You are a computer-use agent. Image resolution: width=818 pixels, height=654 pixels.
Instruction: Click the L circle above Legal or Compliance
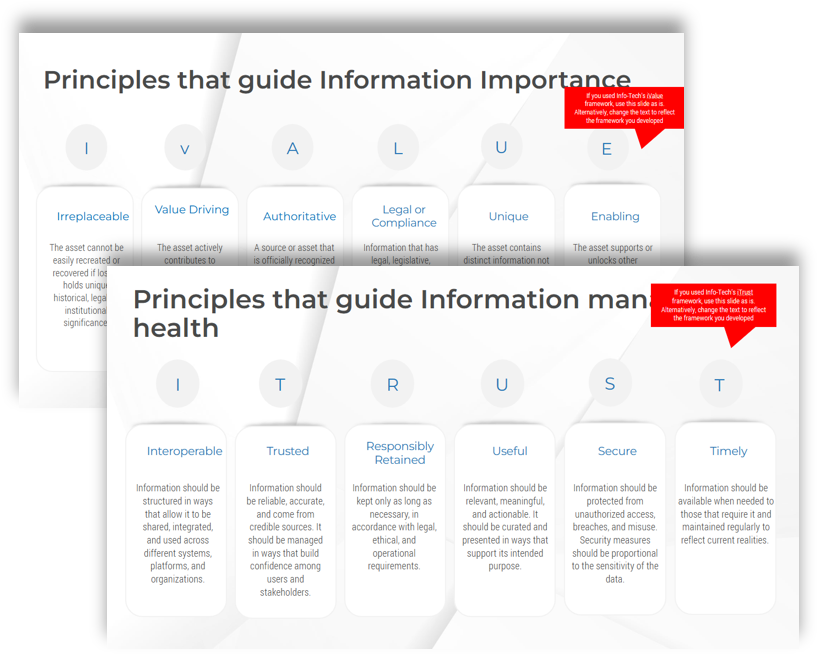(x=398, y=147)
